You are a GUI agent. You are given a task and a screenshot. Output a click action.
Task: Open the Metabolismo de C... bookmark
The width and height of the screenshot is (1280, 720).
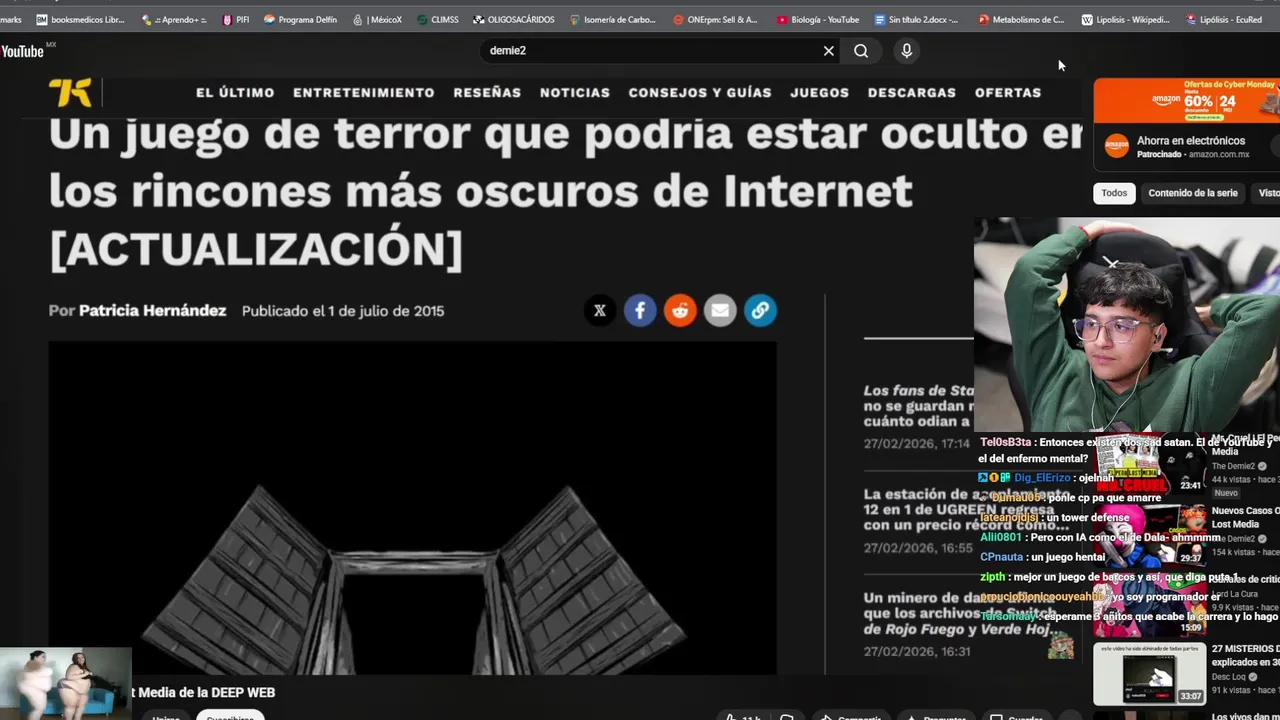[1021, 19]
